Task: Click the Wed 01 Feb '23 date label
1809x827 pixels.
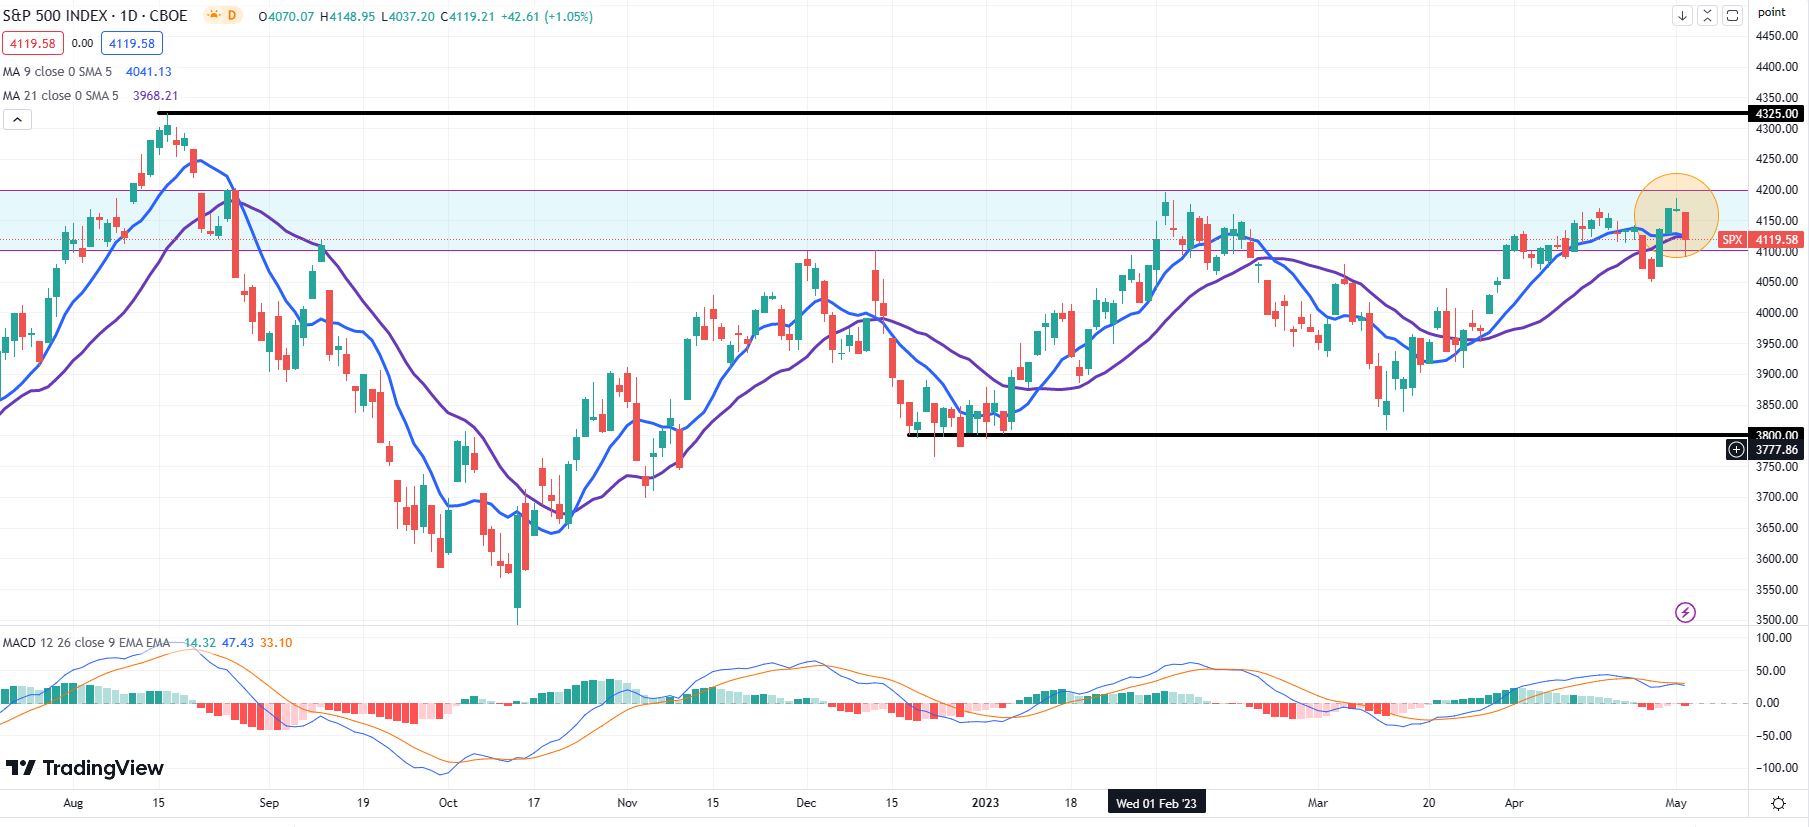Action: [1156, 803]
